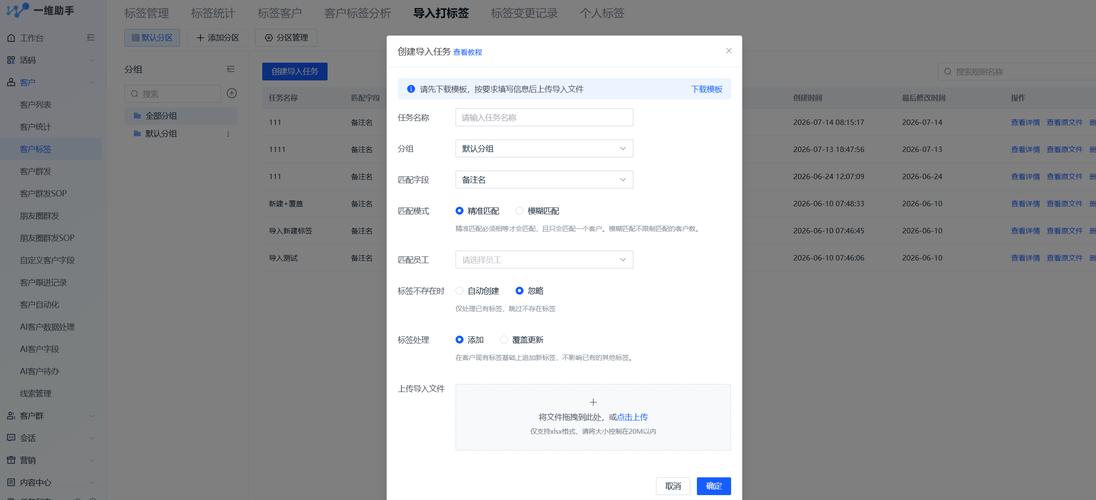Collapse sidebar with icon beside 工作台
The image size is (1096, 500).
90,38
